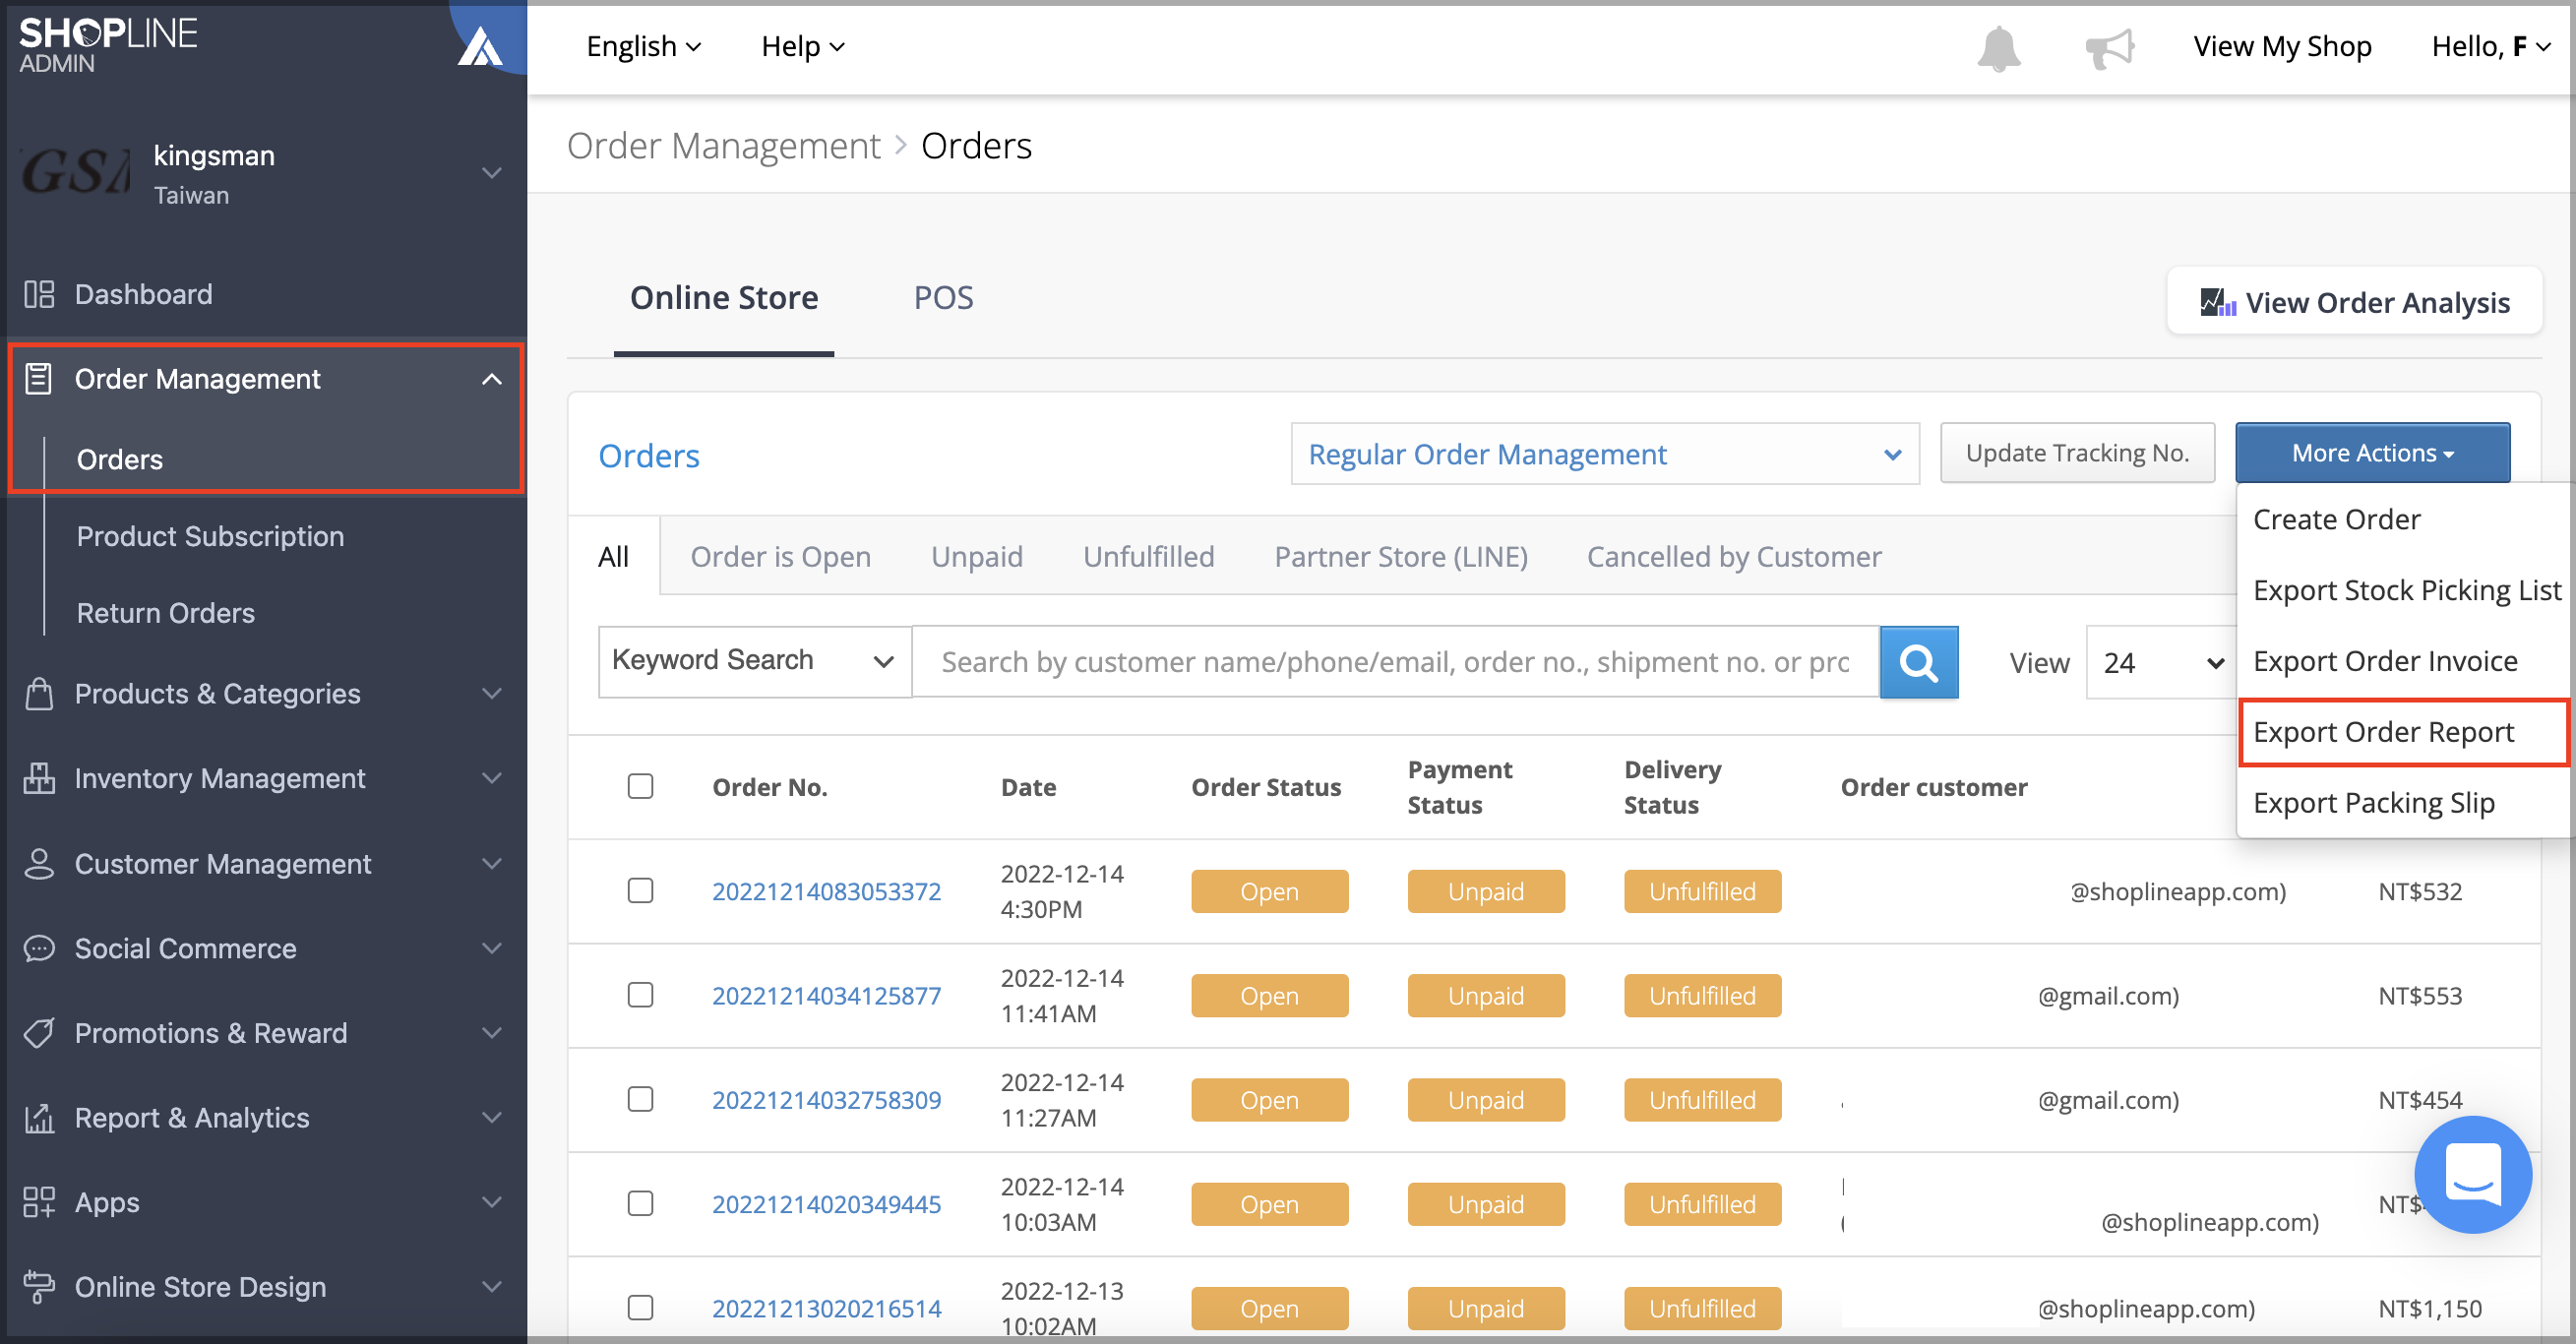Select the All orders filter tab
2576x1344 pixels.
click(613, 556)
